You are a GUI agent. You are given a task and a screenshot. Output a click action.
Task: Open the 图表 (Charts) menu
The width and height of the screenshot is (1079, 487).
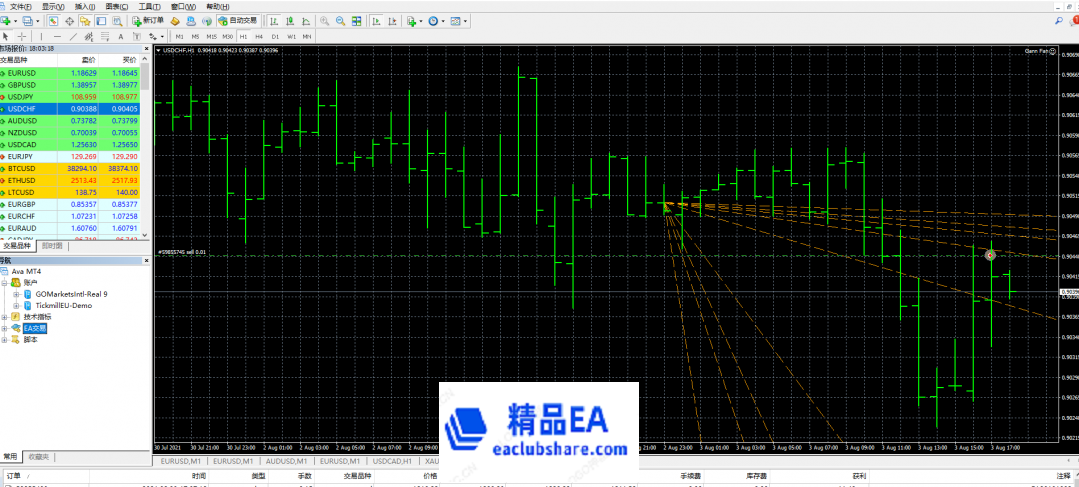pos(116,6)
